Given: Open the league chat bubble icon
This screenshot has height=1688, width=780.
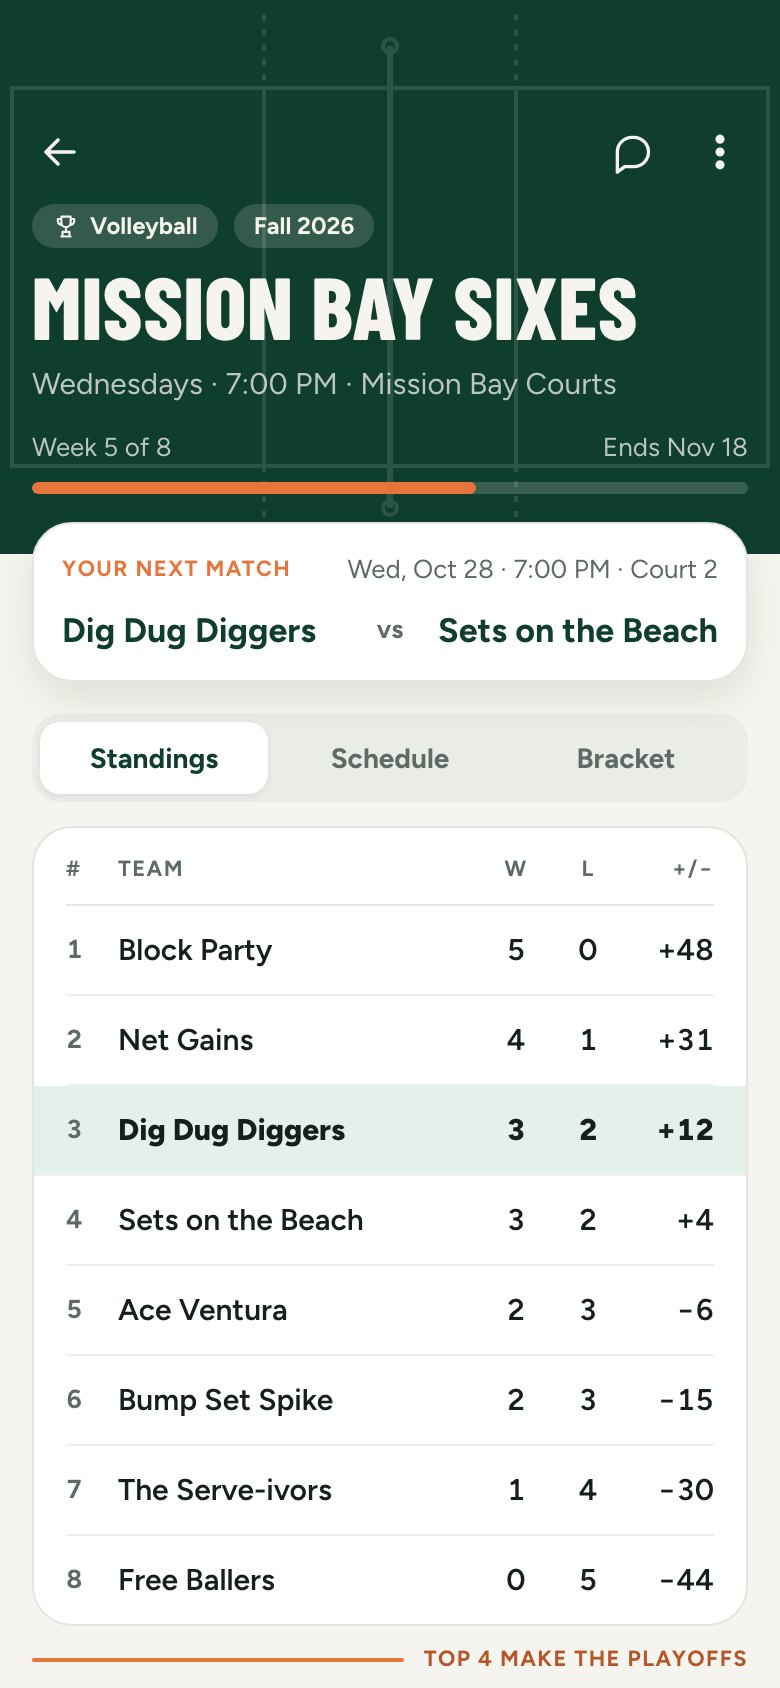Looking at the screenshot, I should (632, 154).
